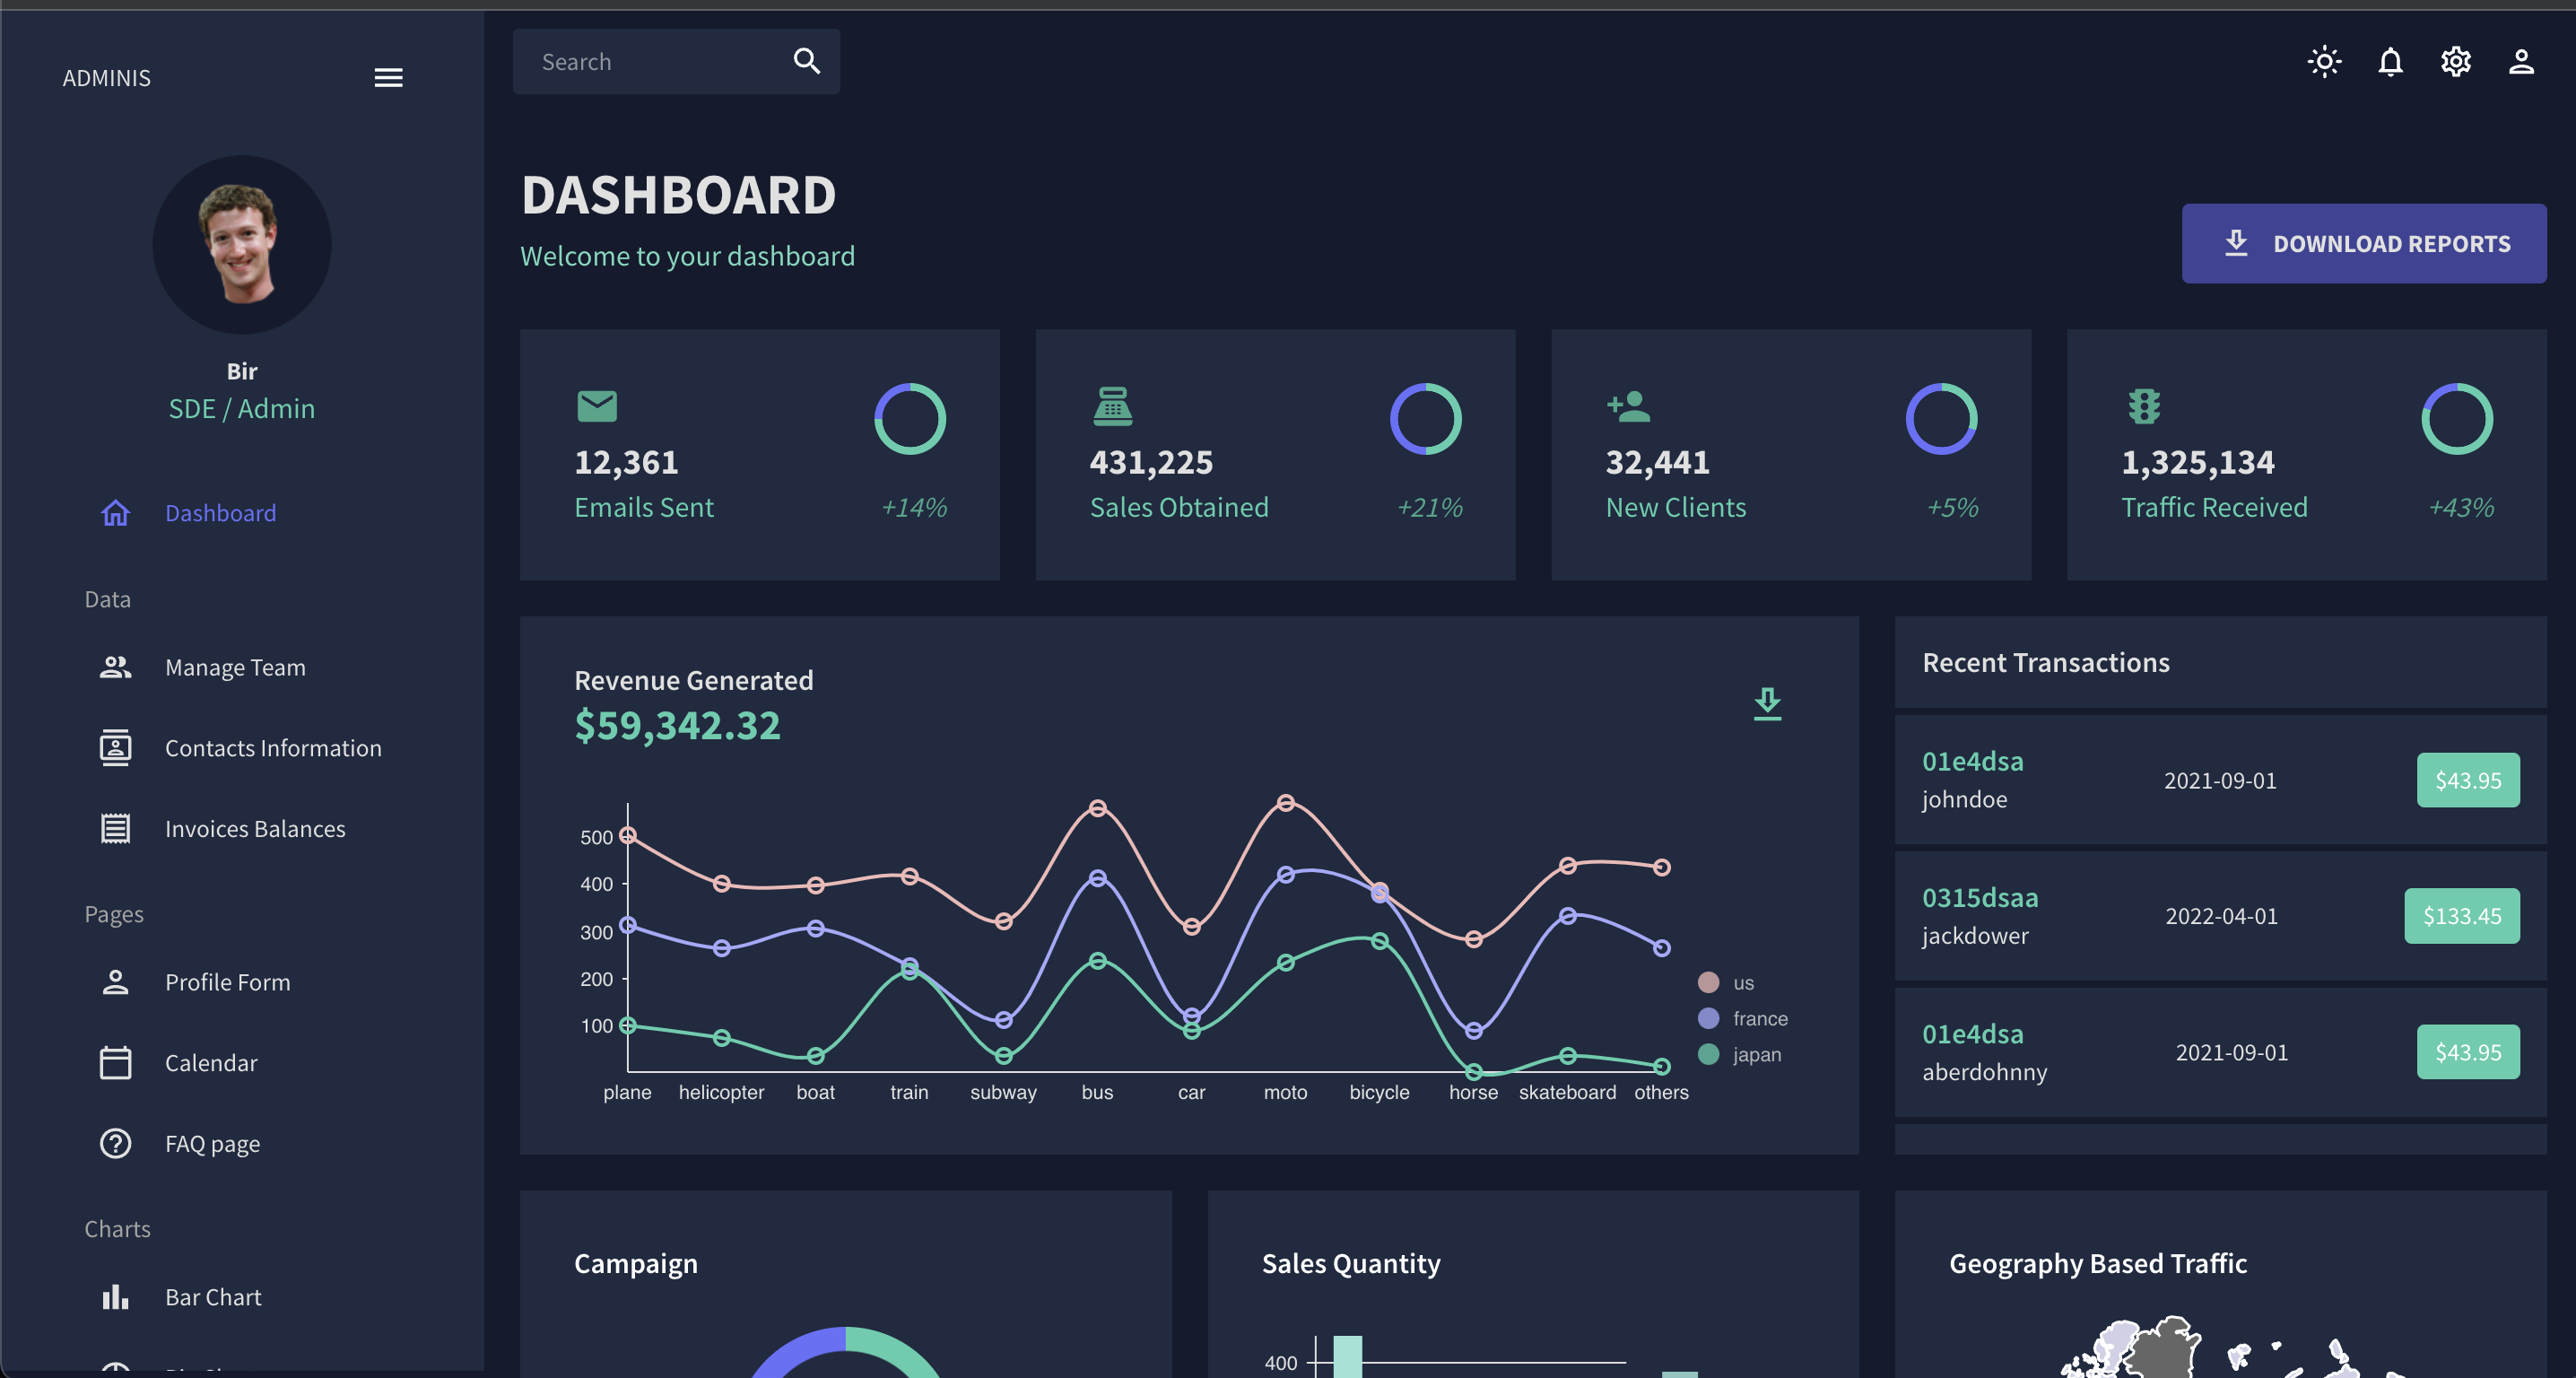The width and height of the screenshot is (2576, 1378).
Task: Click the Traffic Received traffic-light icon
Action: point(2144,406)
